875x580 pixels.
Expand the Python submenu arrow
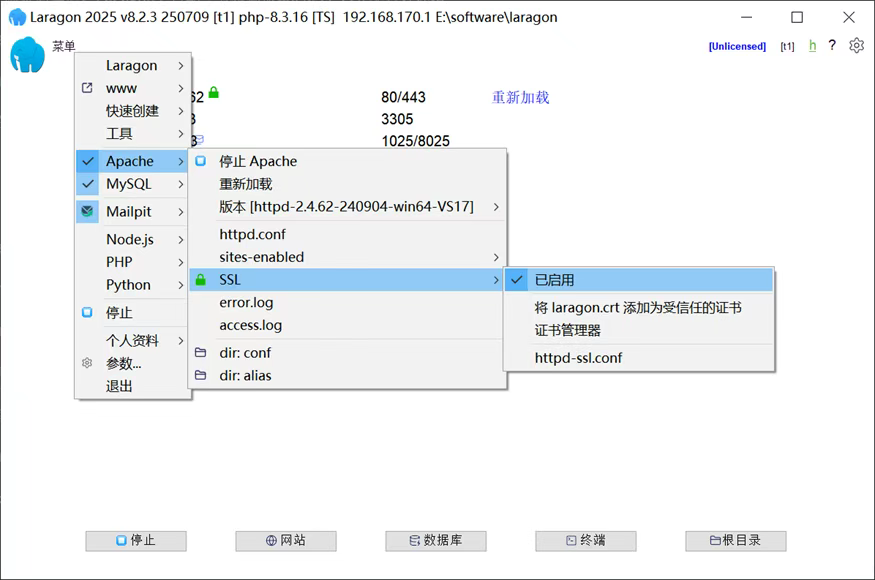tap(181, 285)
